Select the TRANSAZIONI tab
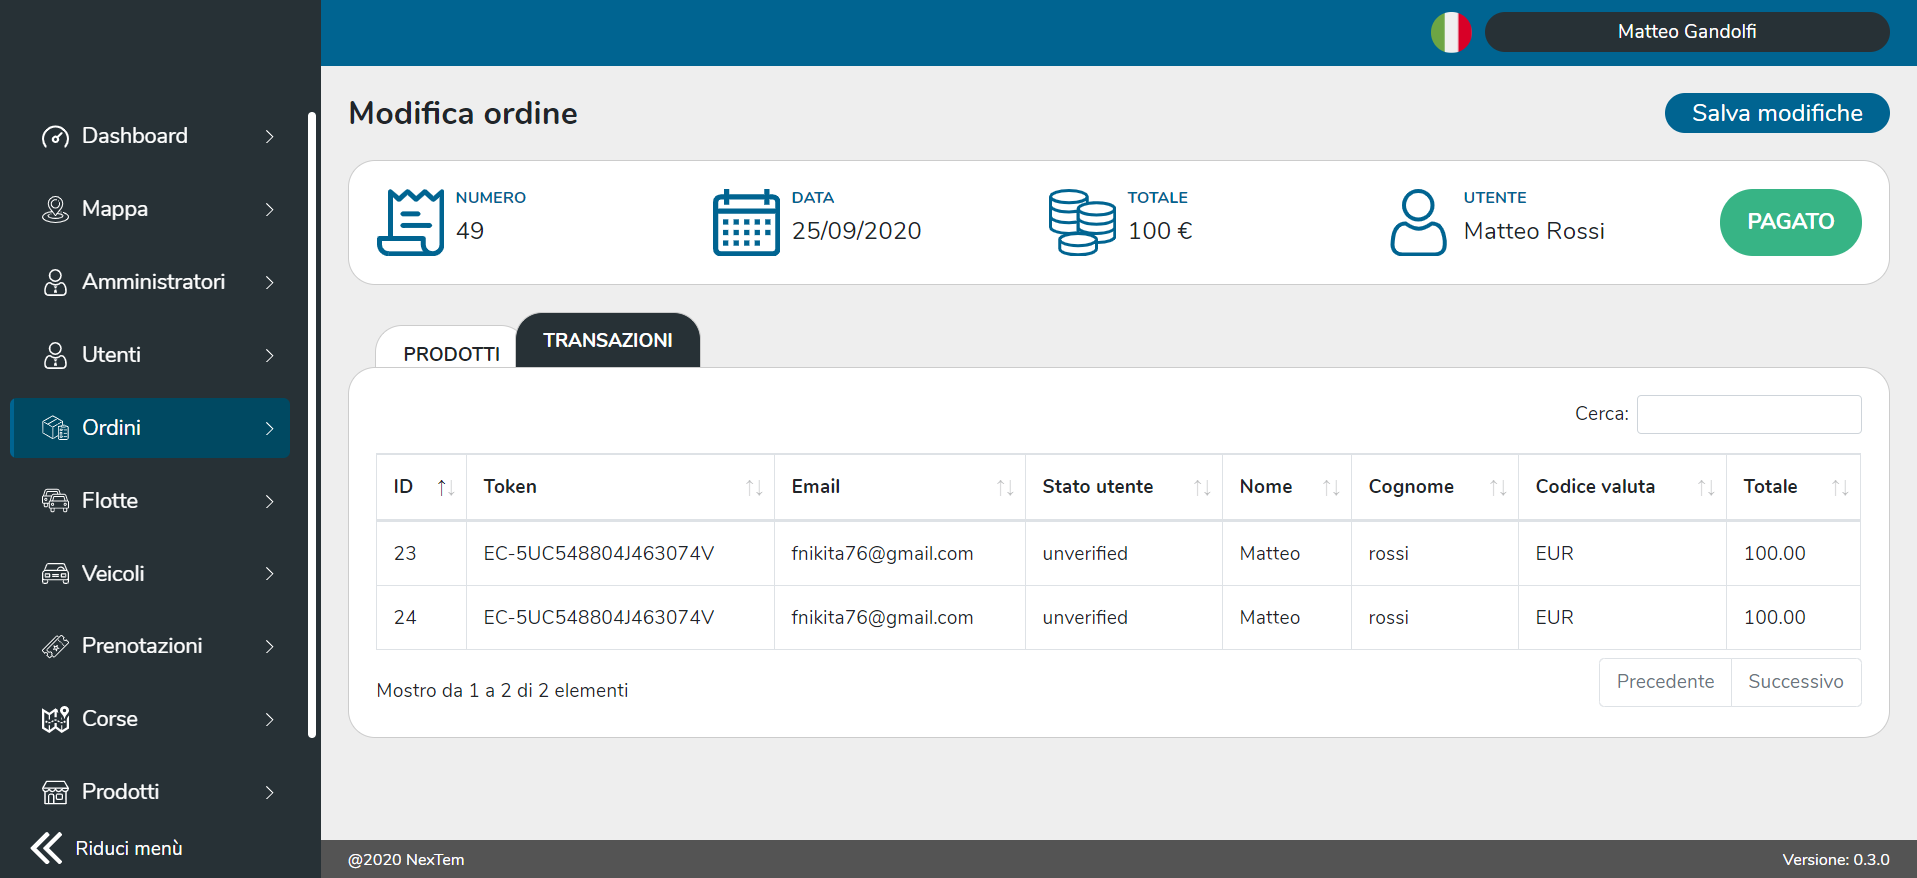Image resolution: width=1917 pixels, height=878 pixels. tap(607, 340)
